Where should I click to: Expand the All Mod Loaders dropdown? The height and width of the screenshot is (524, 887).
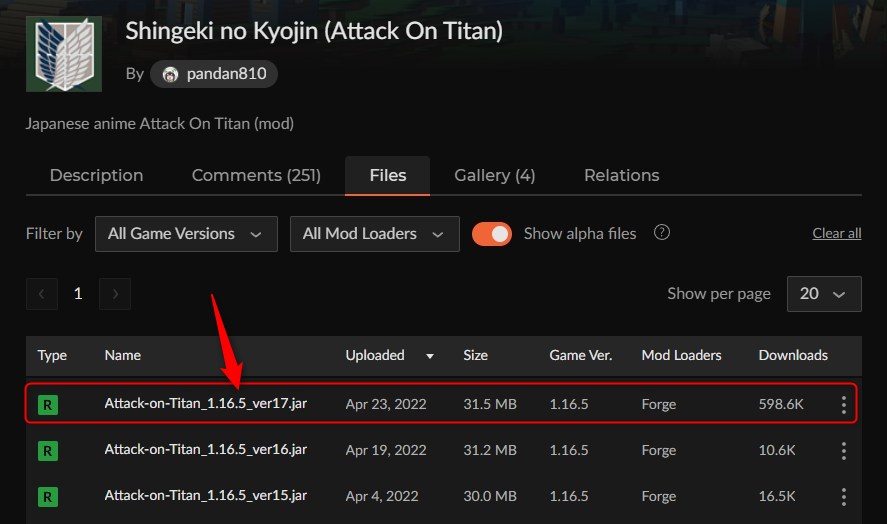pos(374,234)
